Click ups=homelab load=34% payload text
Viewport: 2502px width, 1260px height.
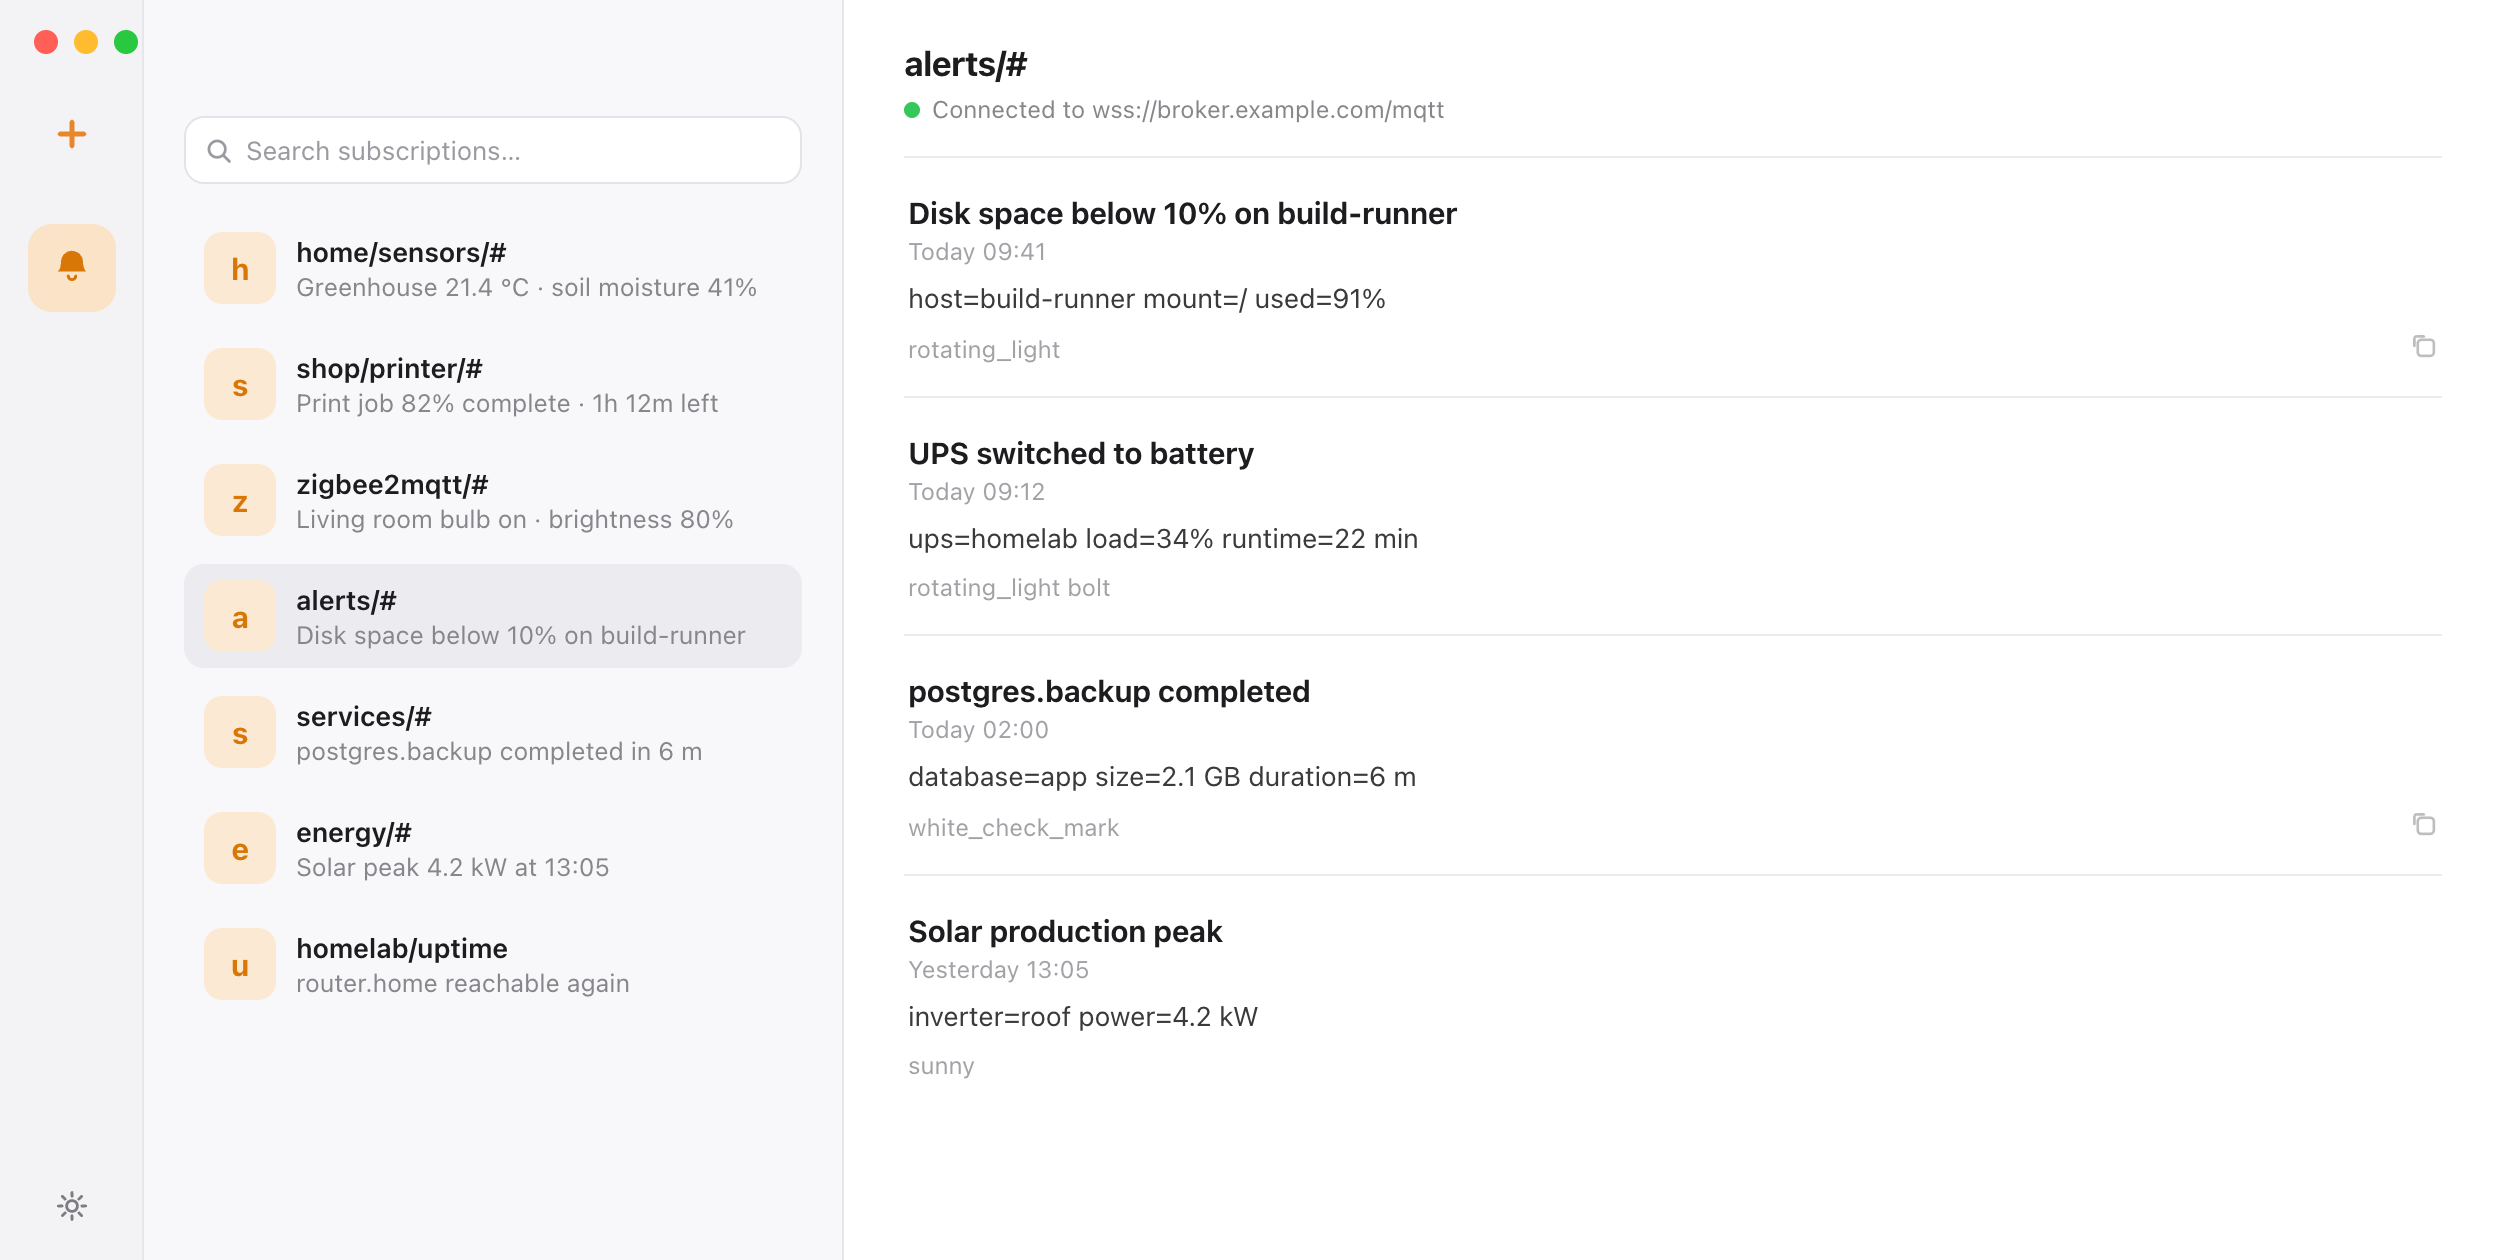pos(1162,539)
